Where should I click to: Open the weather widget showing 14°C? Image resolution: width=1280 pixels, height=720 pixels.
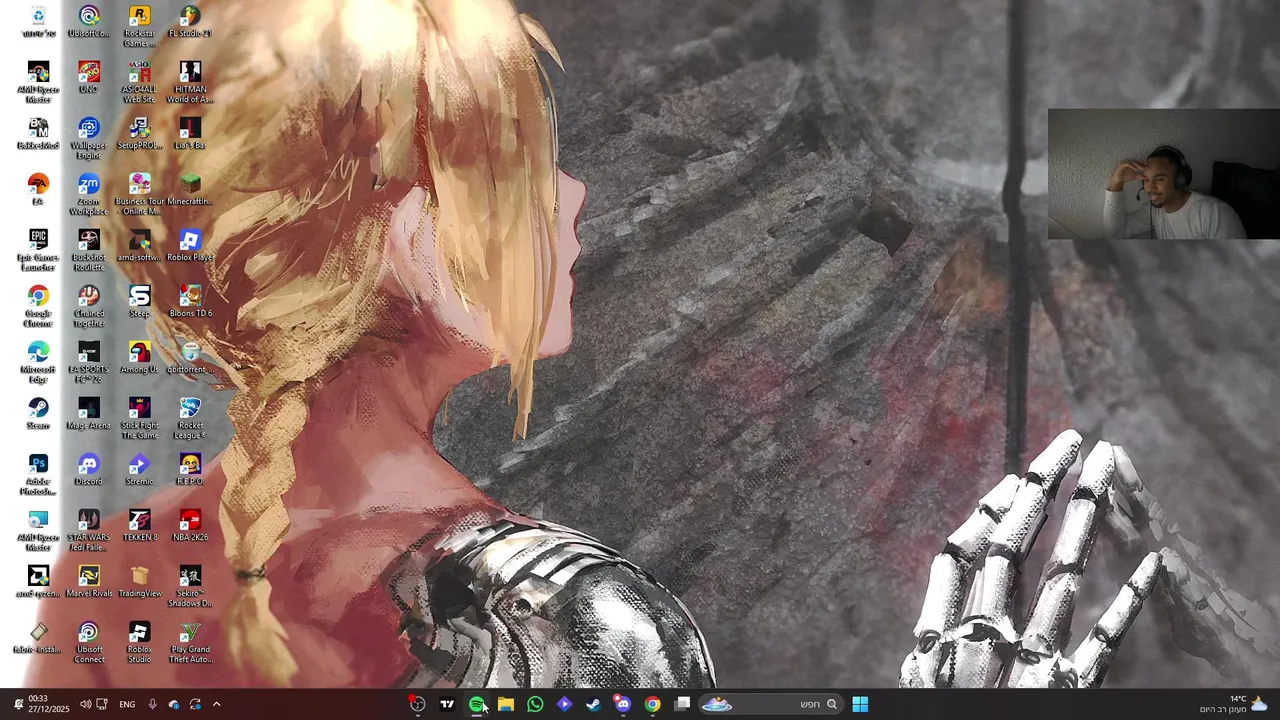click(x=1234, y=704)
